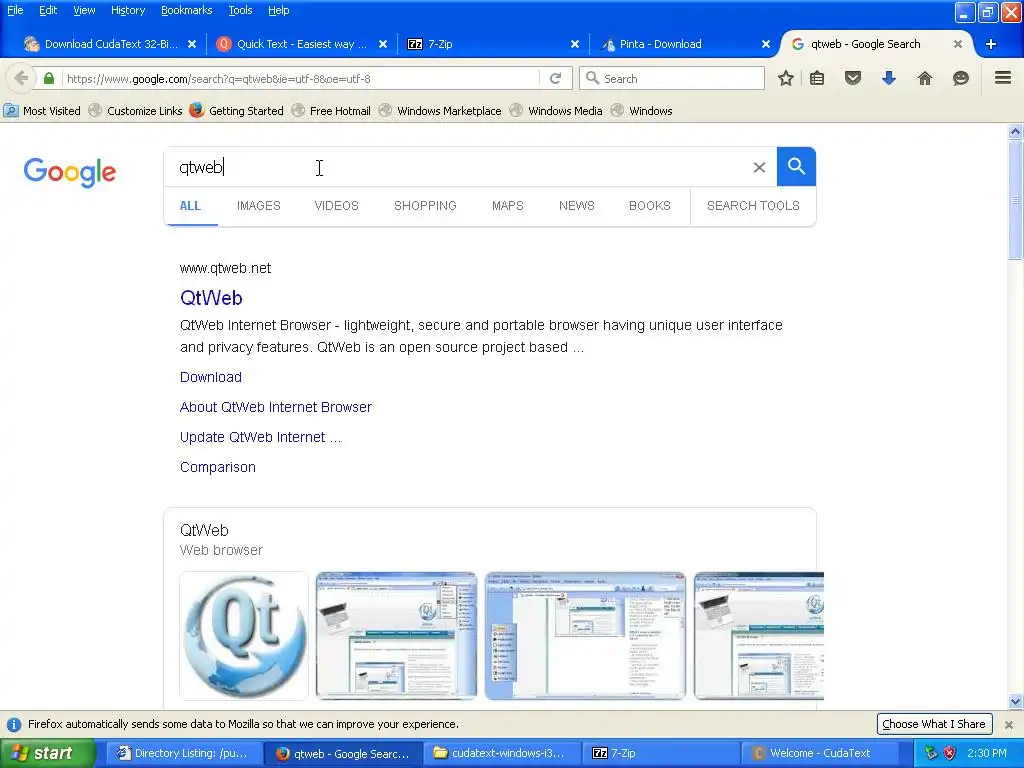Close the CudaText download tab
This screenshot has width=1024, height=768.
tap(192, 44)
